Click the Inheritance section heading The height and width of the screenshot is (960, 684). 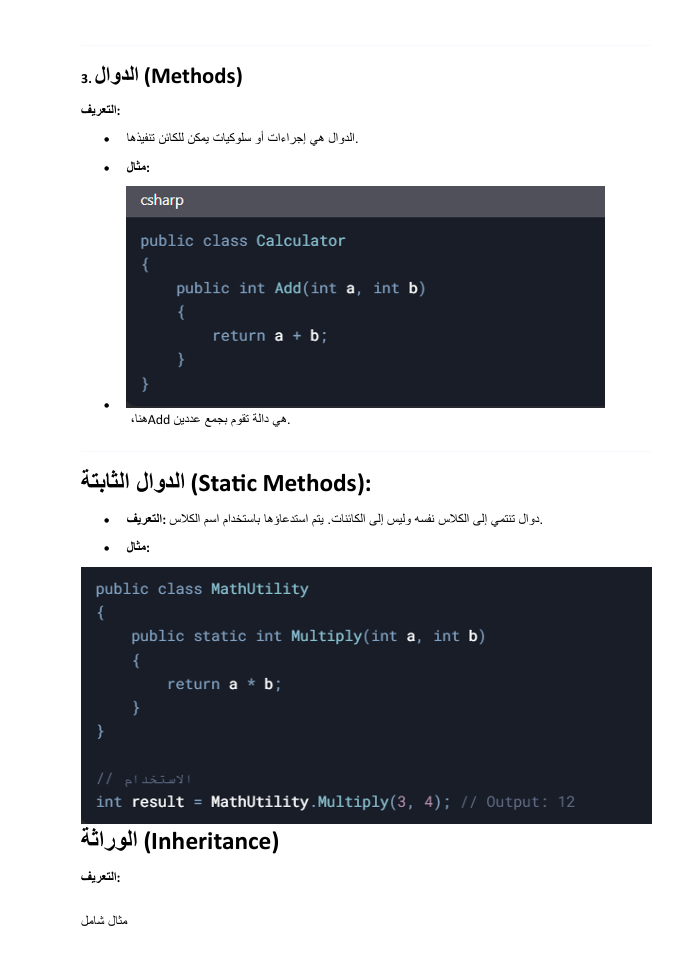click(180, 841)
